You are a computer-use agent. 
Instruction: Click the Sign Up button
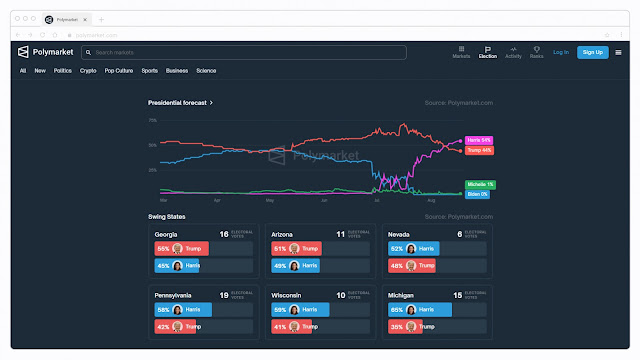point(593,52)
